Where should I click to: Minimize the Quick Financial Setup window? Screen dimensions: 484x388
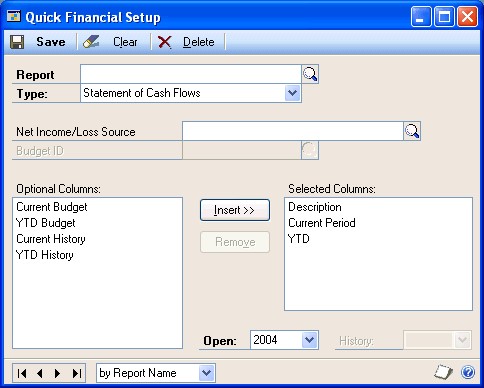click(421, 17)
